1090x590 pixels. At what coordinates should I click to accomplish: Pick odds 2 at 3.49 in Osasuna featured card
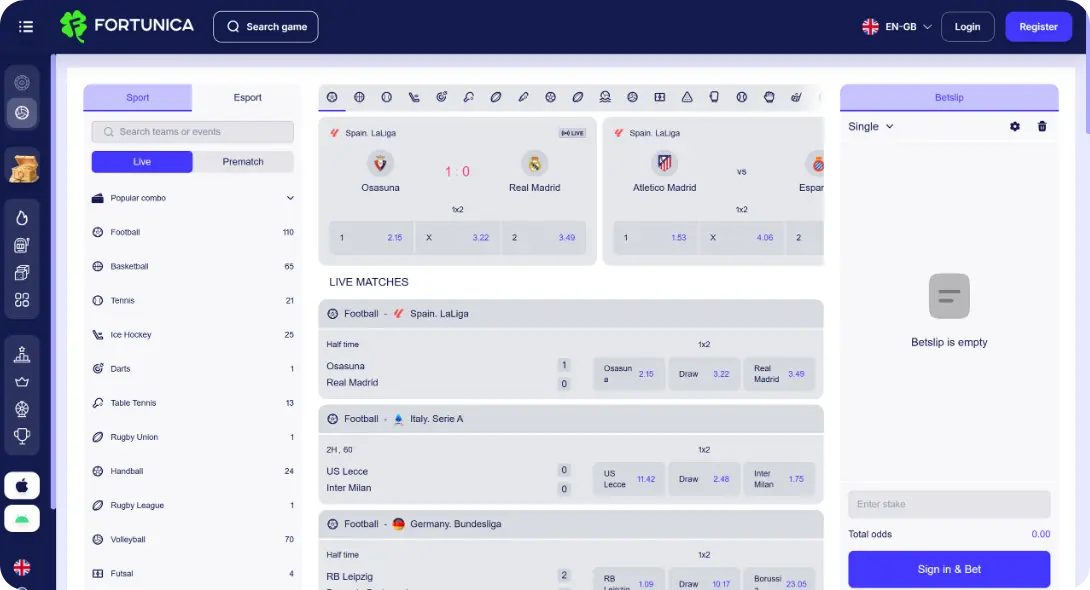pyautogui.click(x=544, y=238)
